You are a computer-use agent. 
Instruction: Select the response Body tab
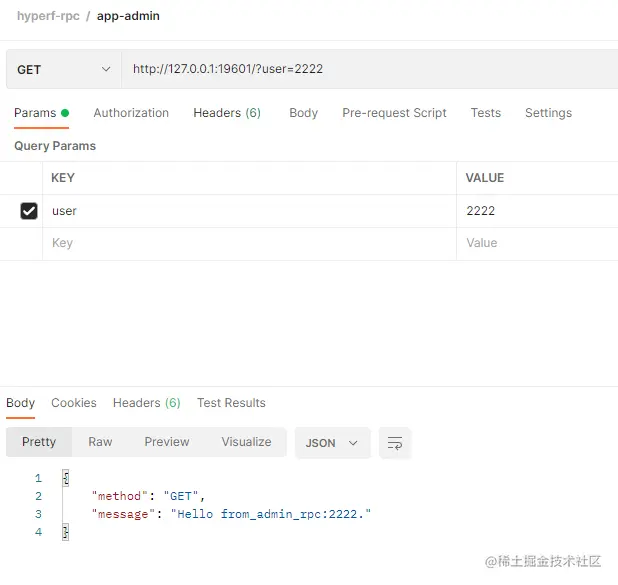[x=20, y=403]
